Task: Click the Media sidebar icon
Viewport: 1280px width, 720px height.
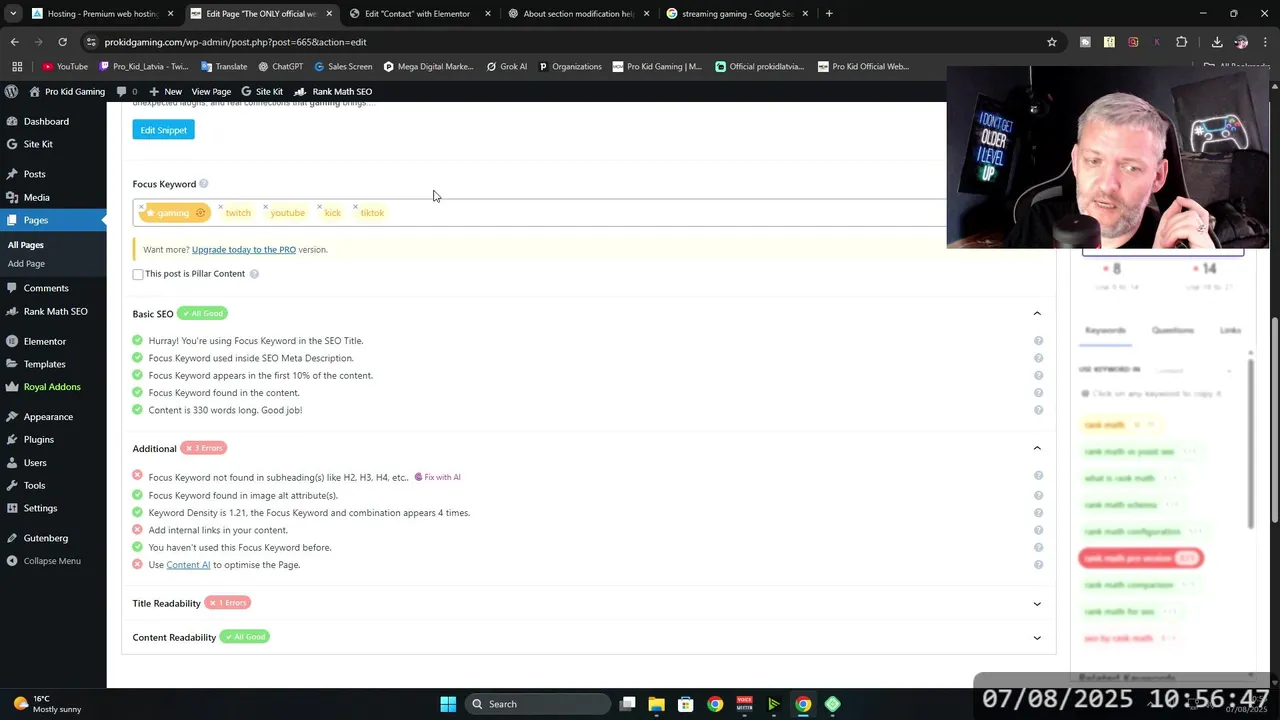Action: coord(11,197)
